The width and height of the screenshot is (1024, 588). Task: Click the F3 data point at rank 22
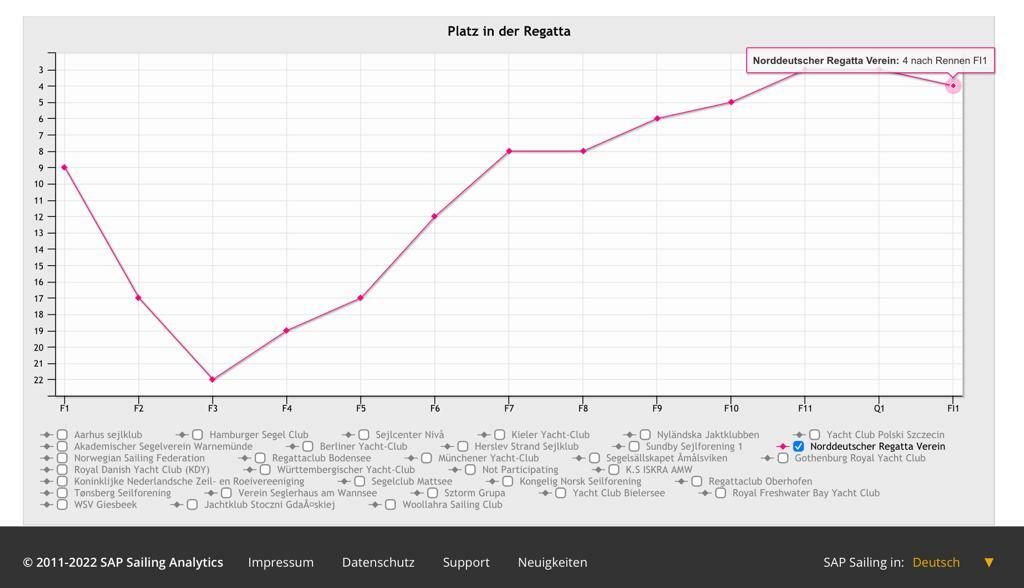pos(212,380)
